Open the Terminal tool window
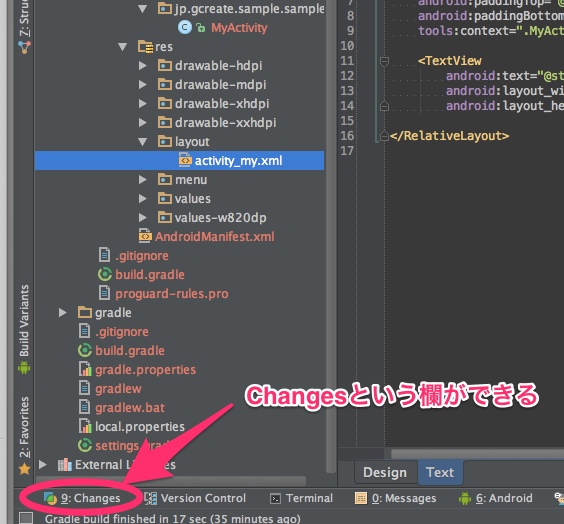The width and height of the screenshot is (564, 524). [301, 498]
